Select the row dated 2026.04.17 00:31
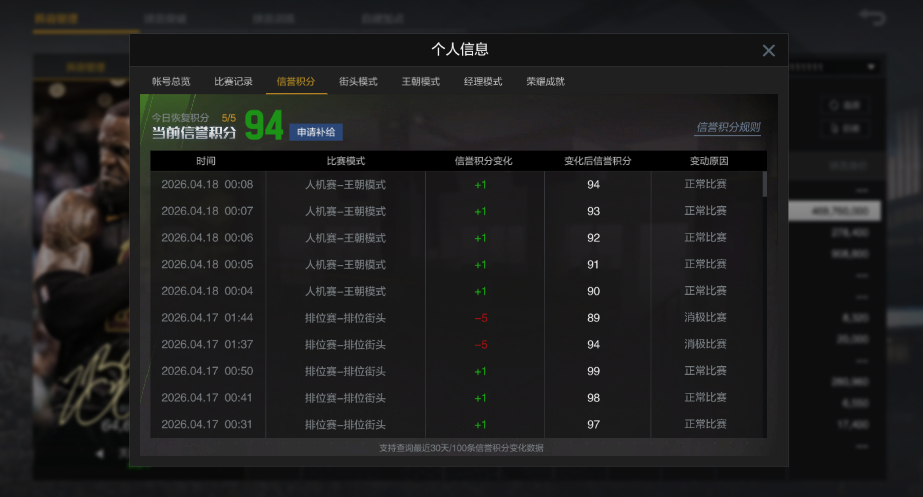The width and height of the screenshot is (923, 497). pos(456,424)
